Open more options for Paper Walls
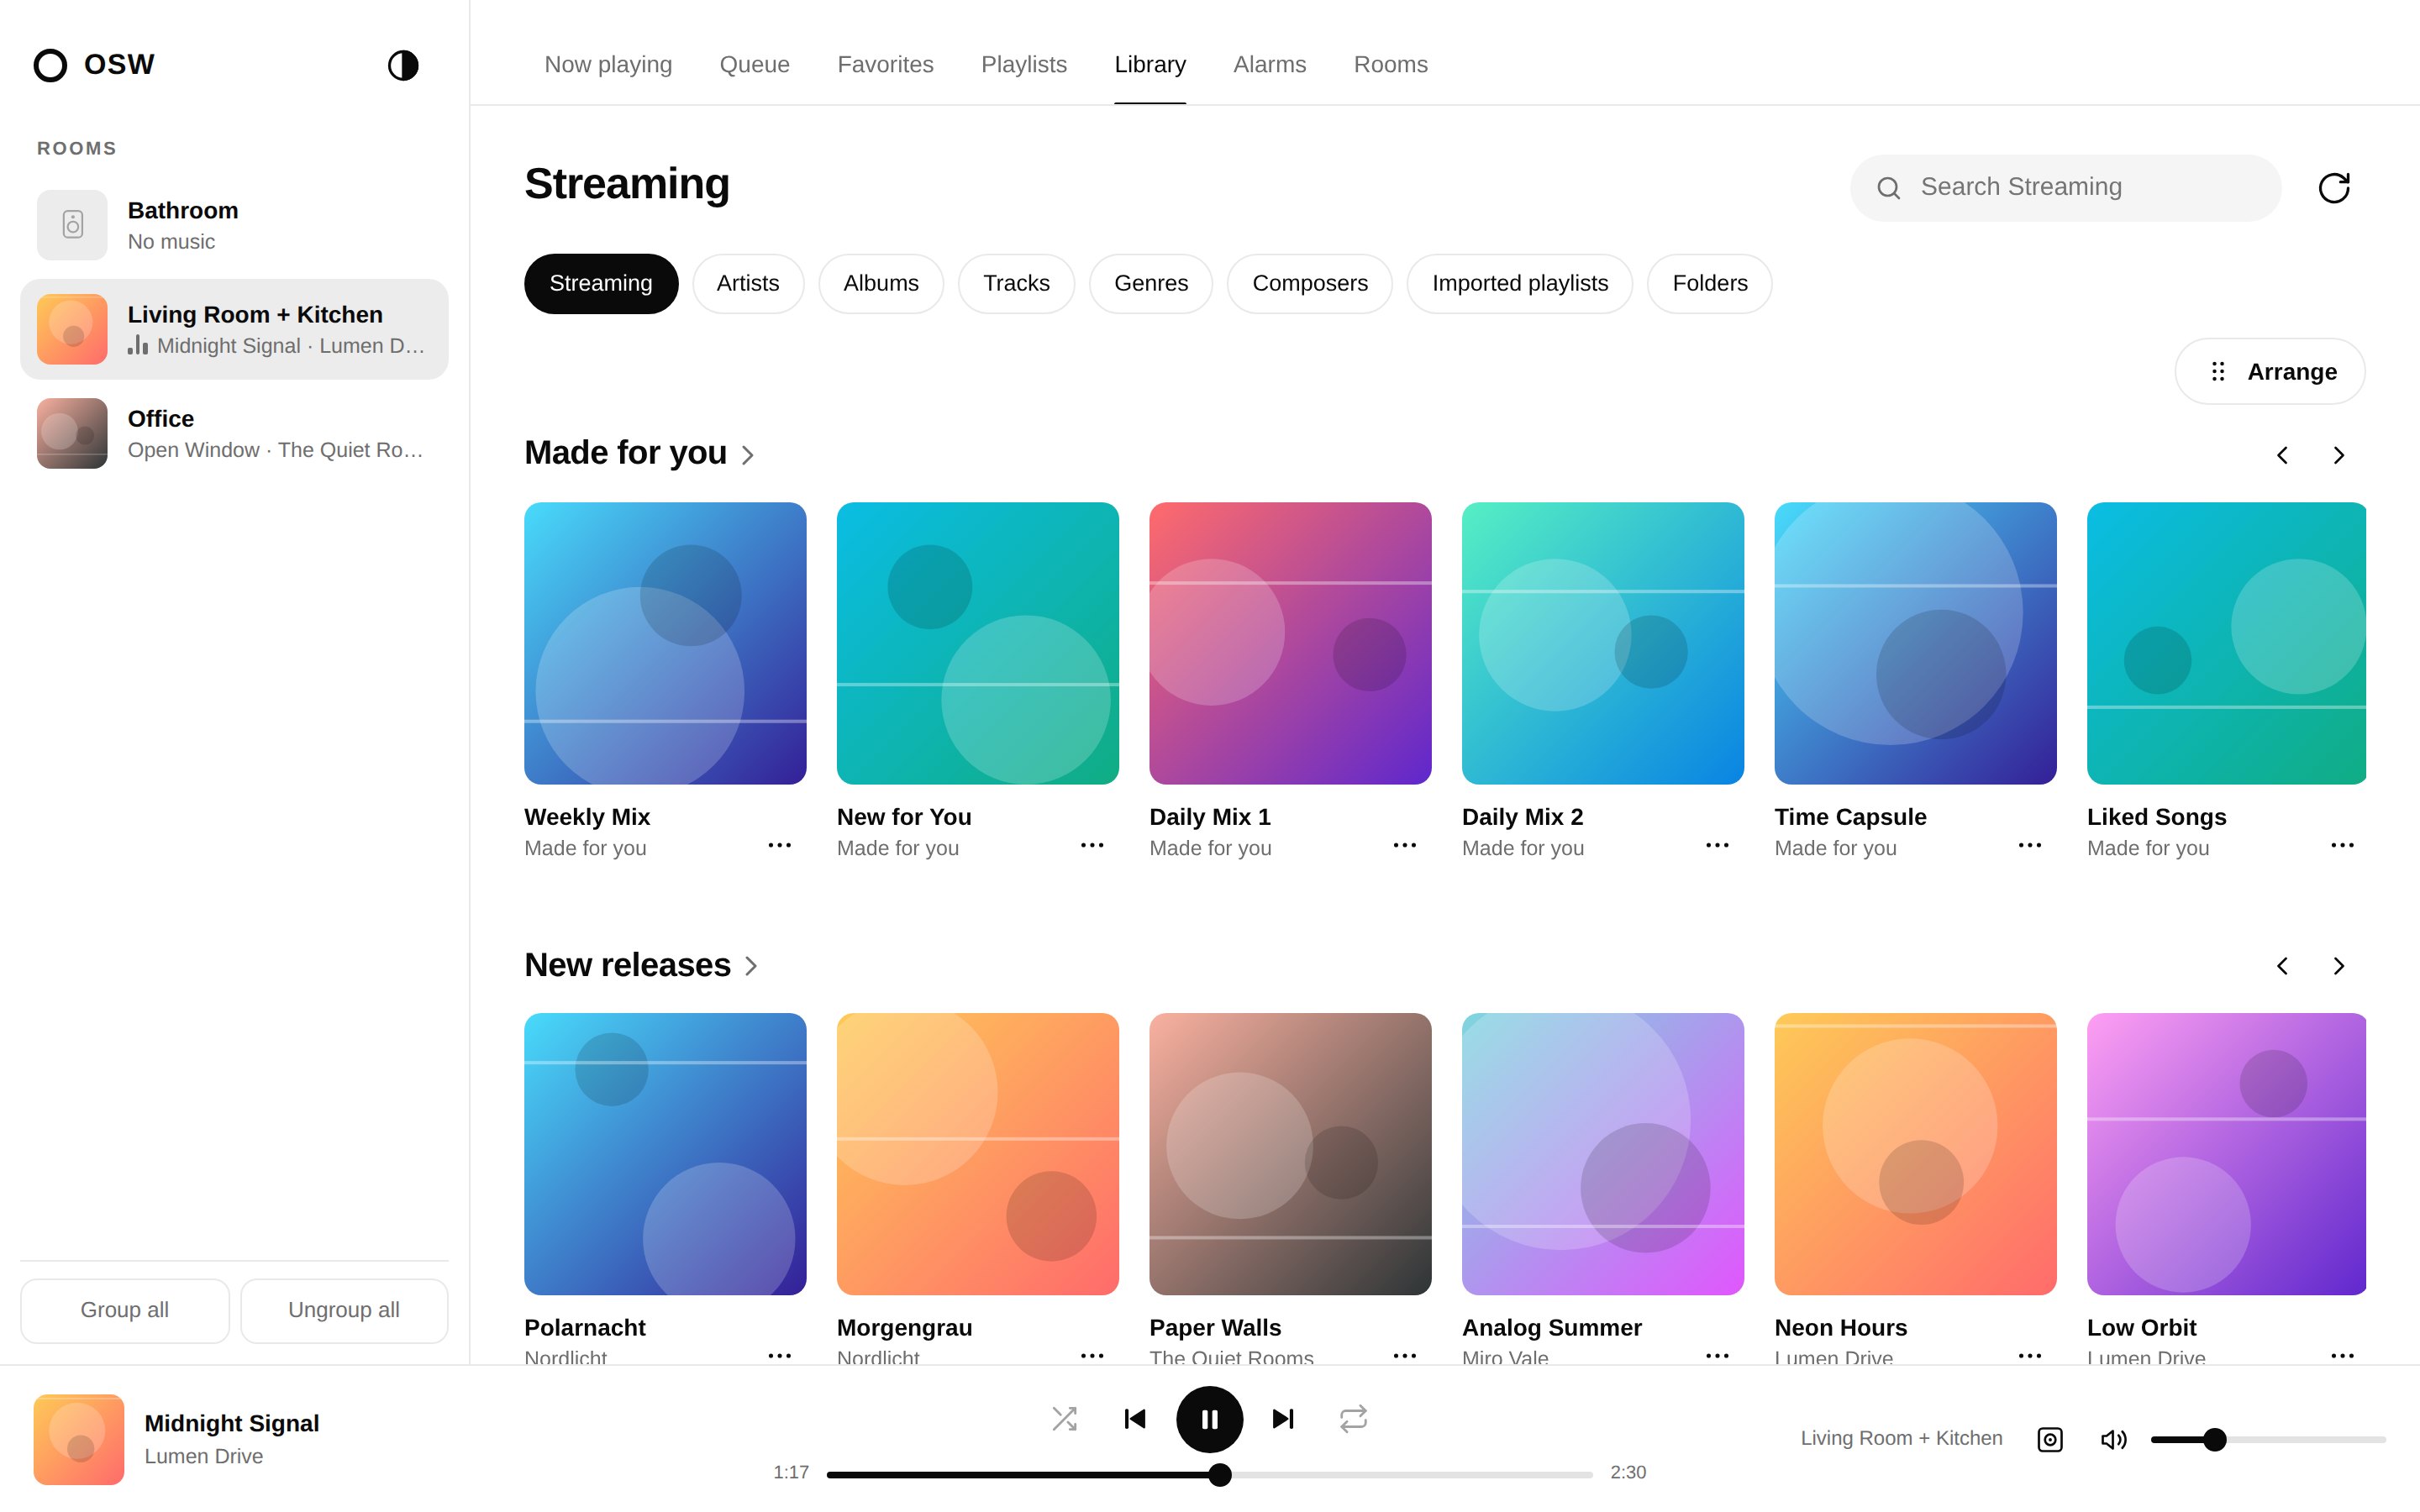 pos(1404,1355)
